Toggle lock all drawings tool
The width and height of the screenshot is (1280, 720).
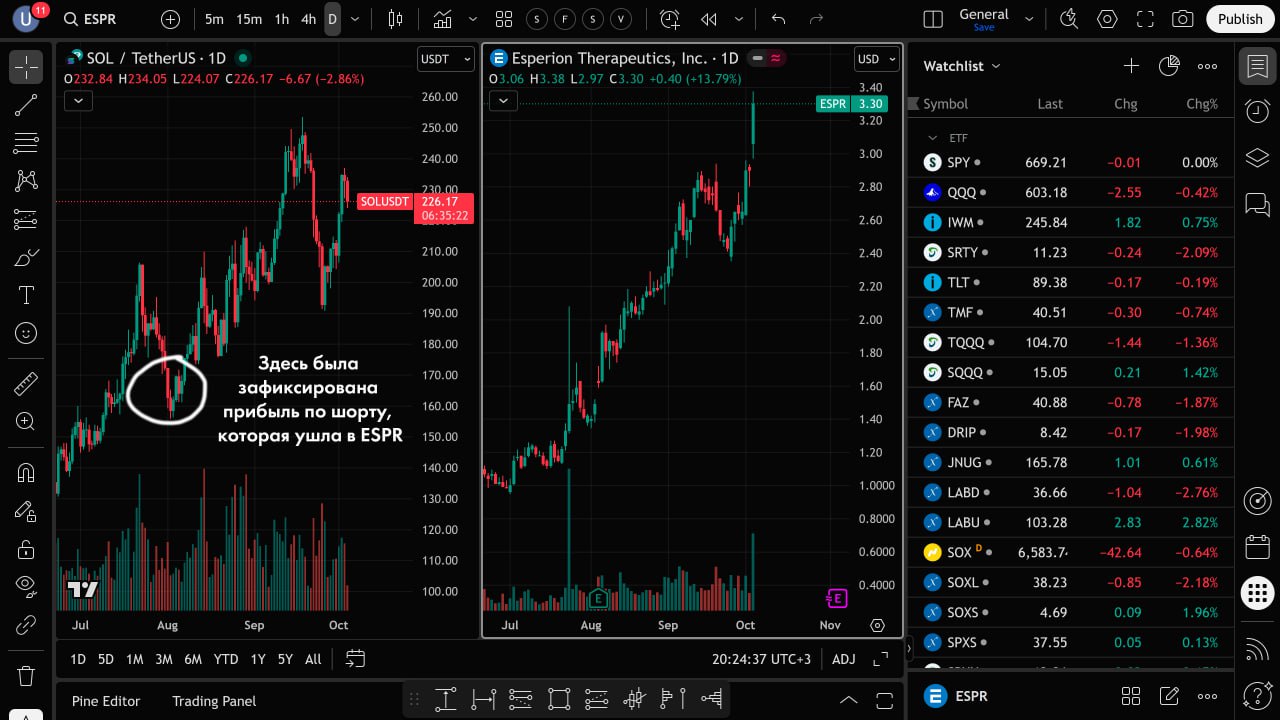point(26,549)
